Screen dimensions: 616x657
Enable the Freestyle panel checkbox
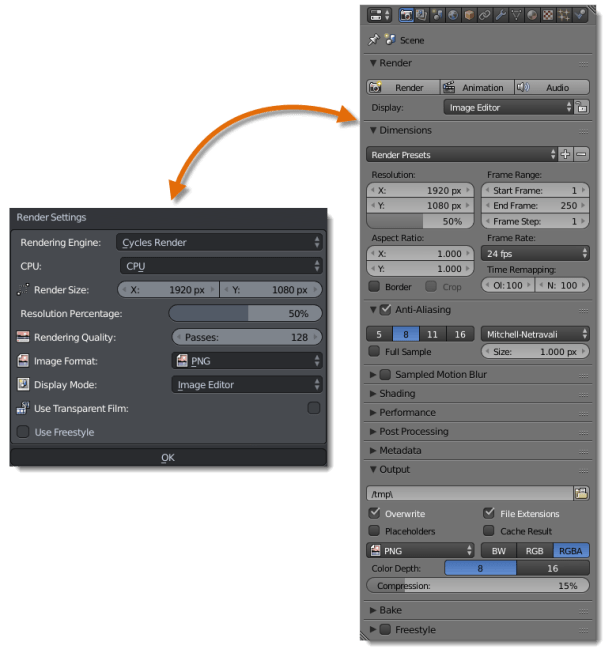(x=385, y=629)
